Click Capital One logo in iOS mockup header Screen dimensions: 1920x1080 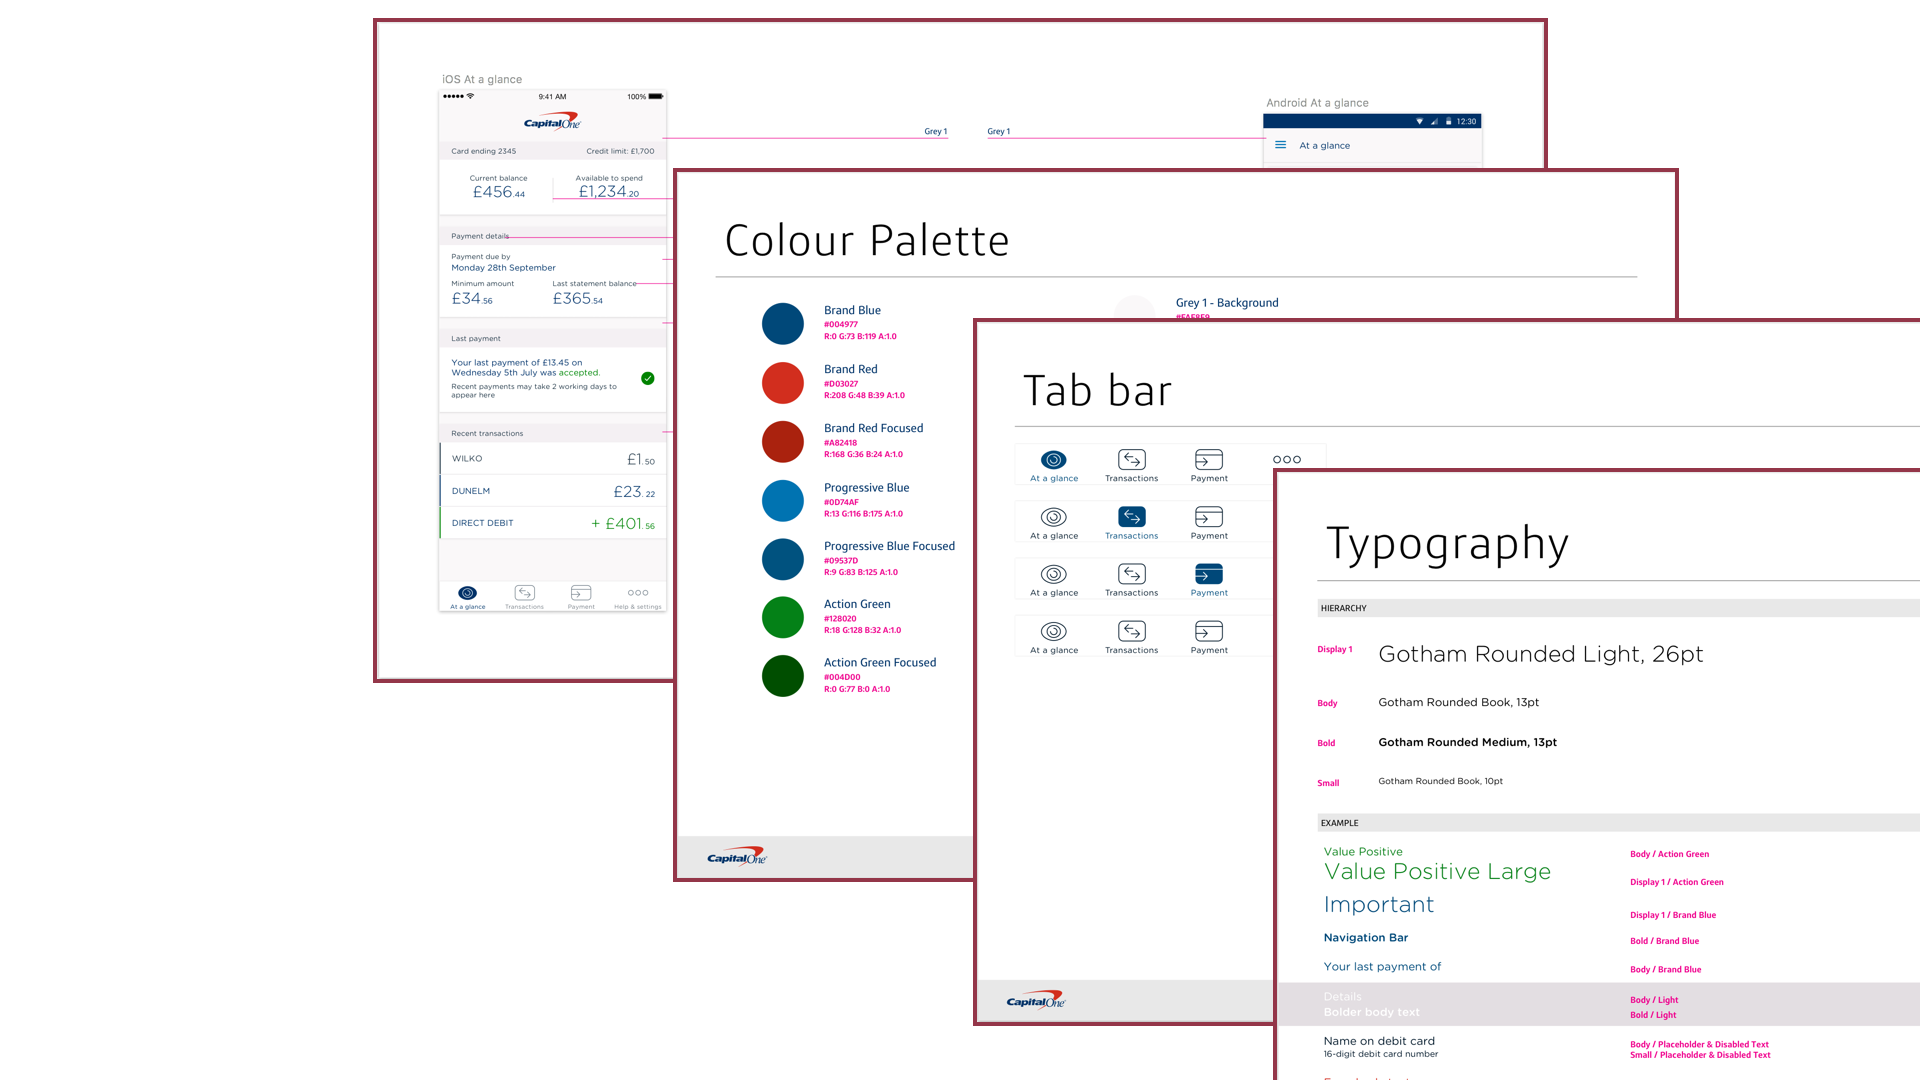[552, 122]
